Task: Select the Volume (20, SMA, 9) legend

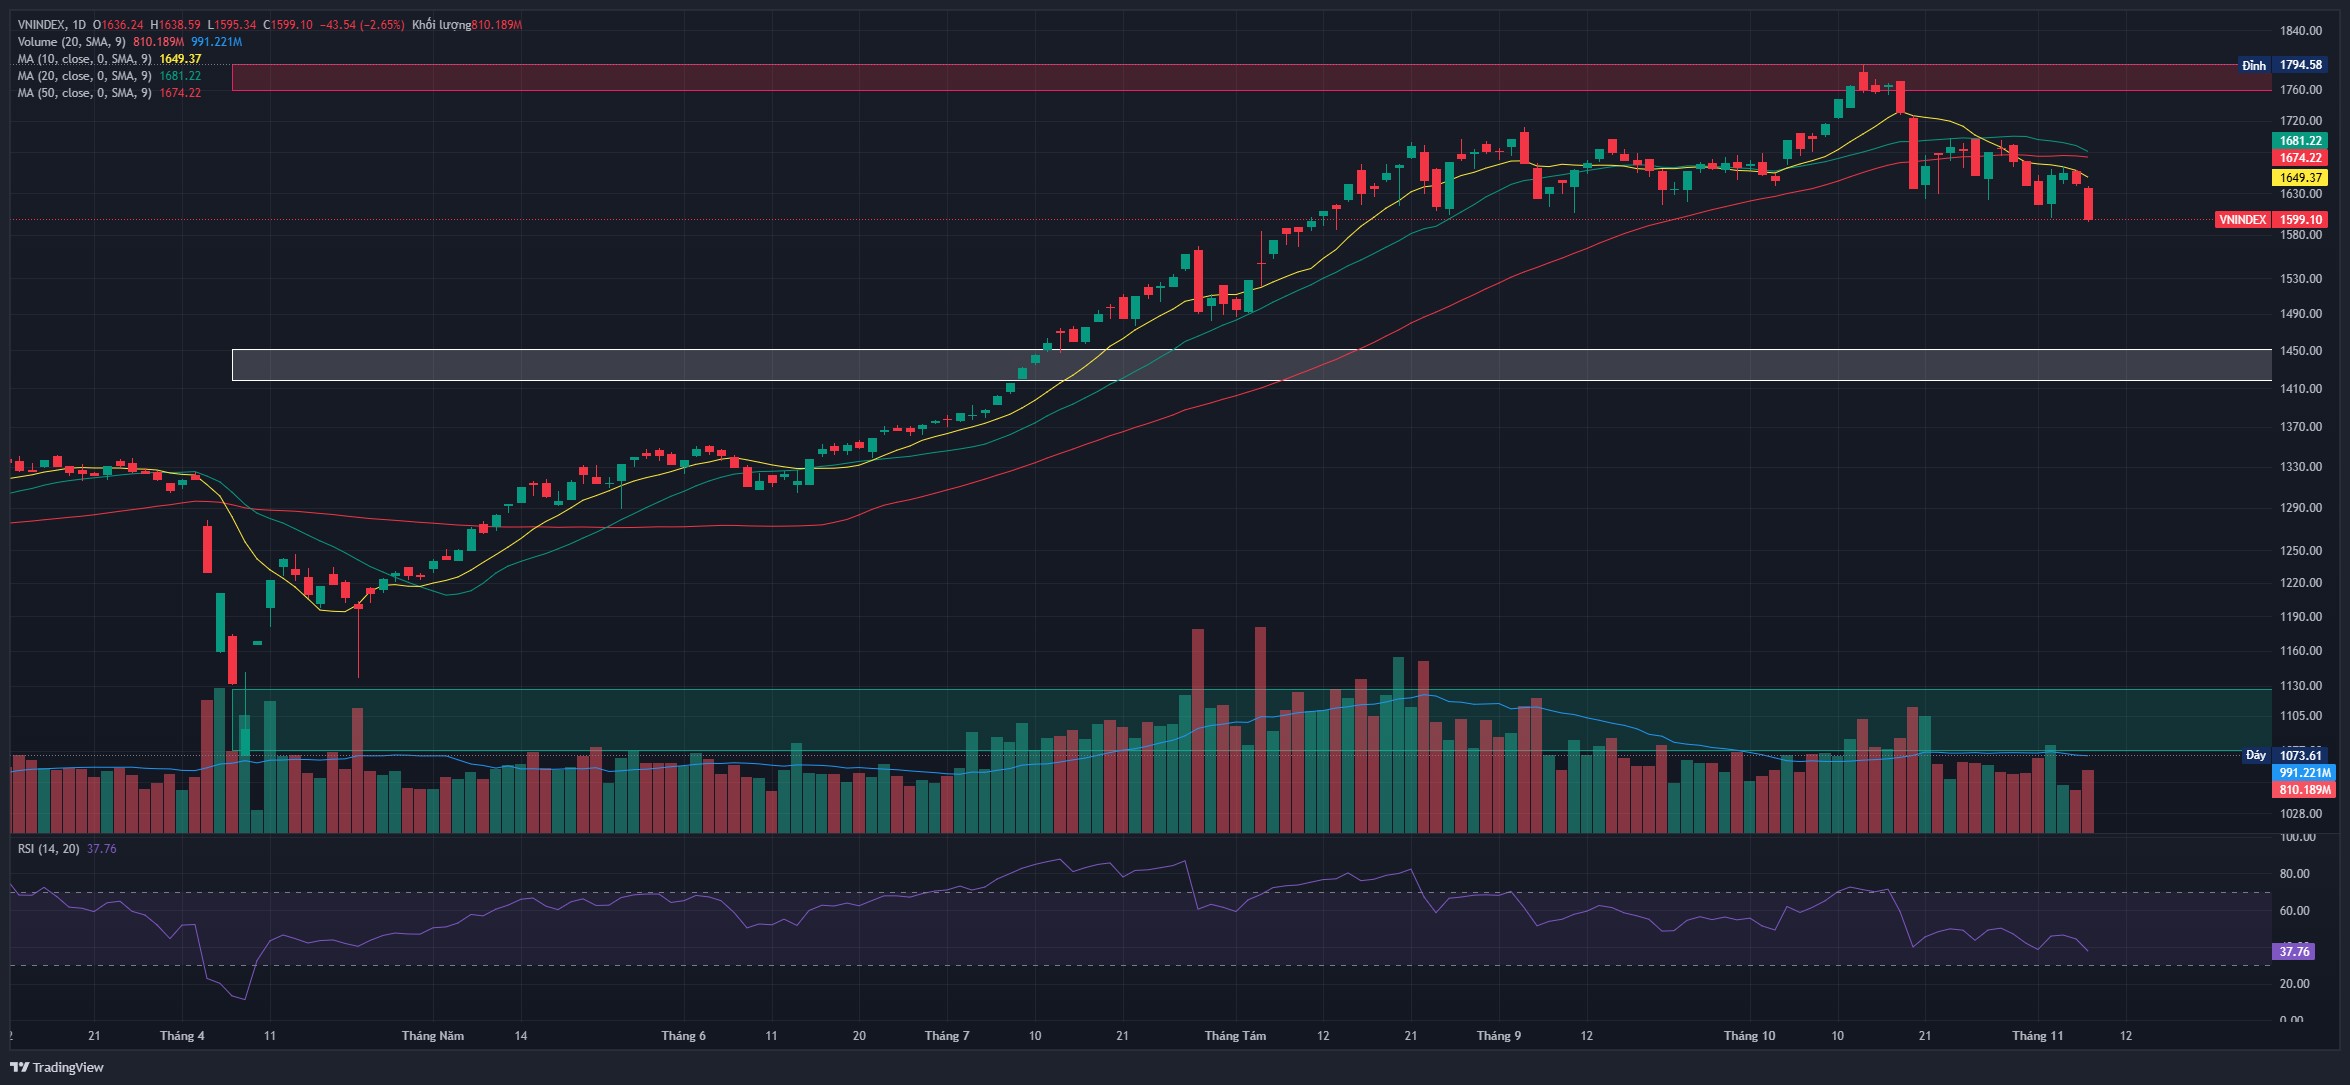Action: [x=71, y=42]
